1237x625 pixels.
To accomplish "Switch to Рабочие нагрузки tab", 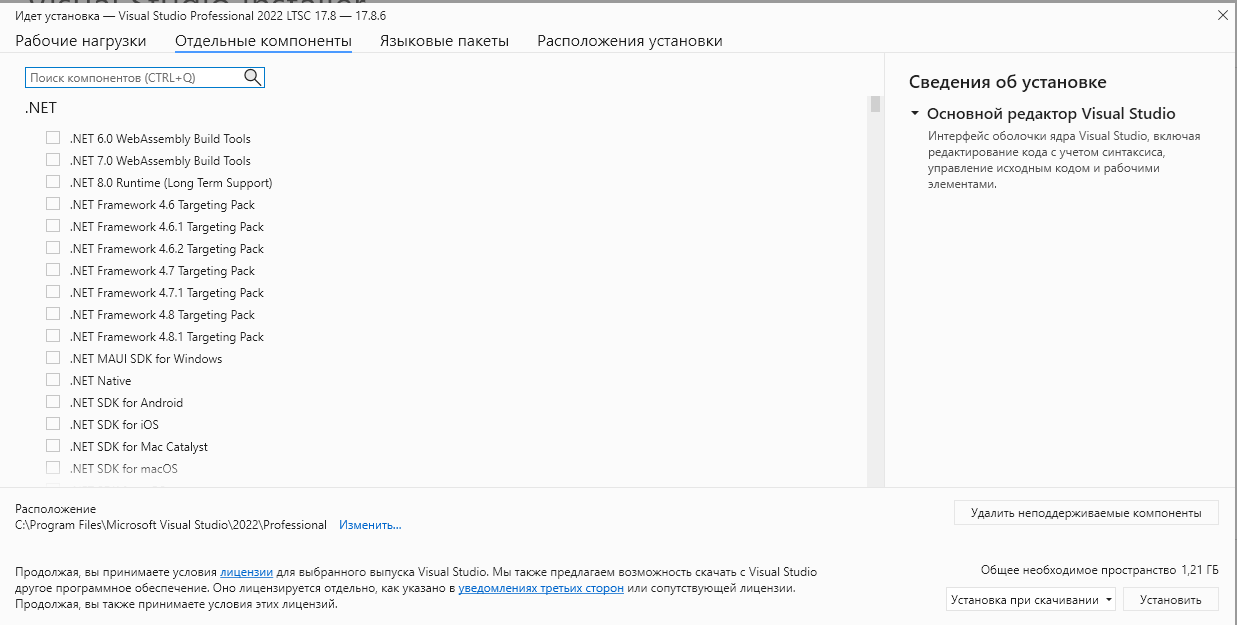I will [81, 41].
